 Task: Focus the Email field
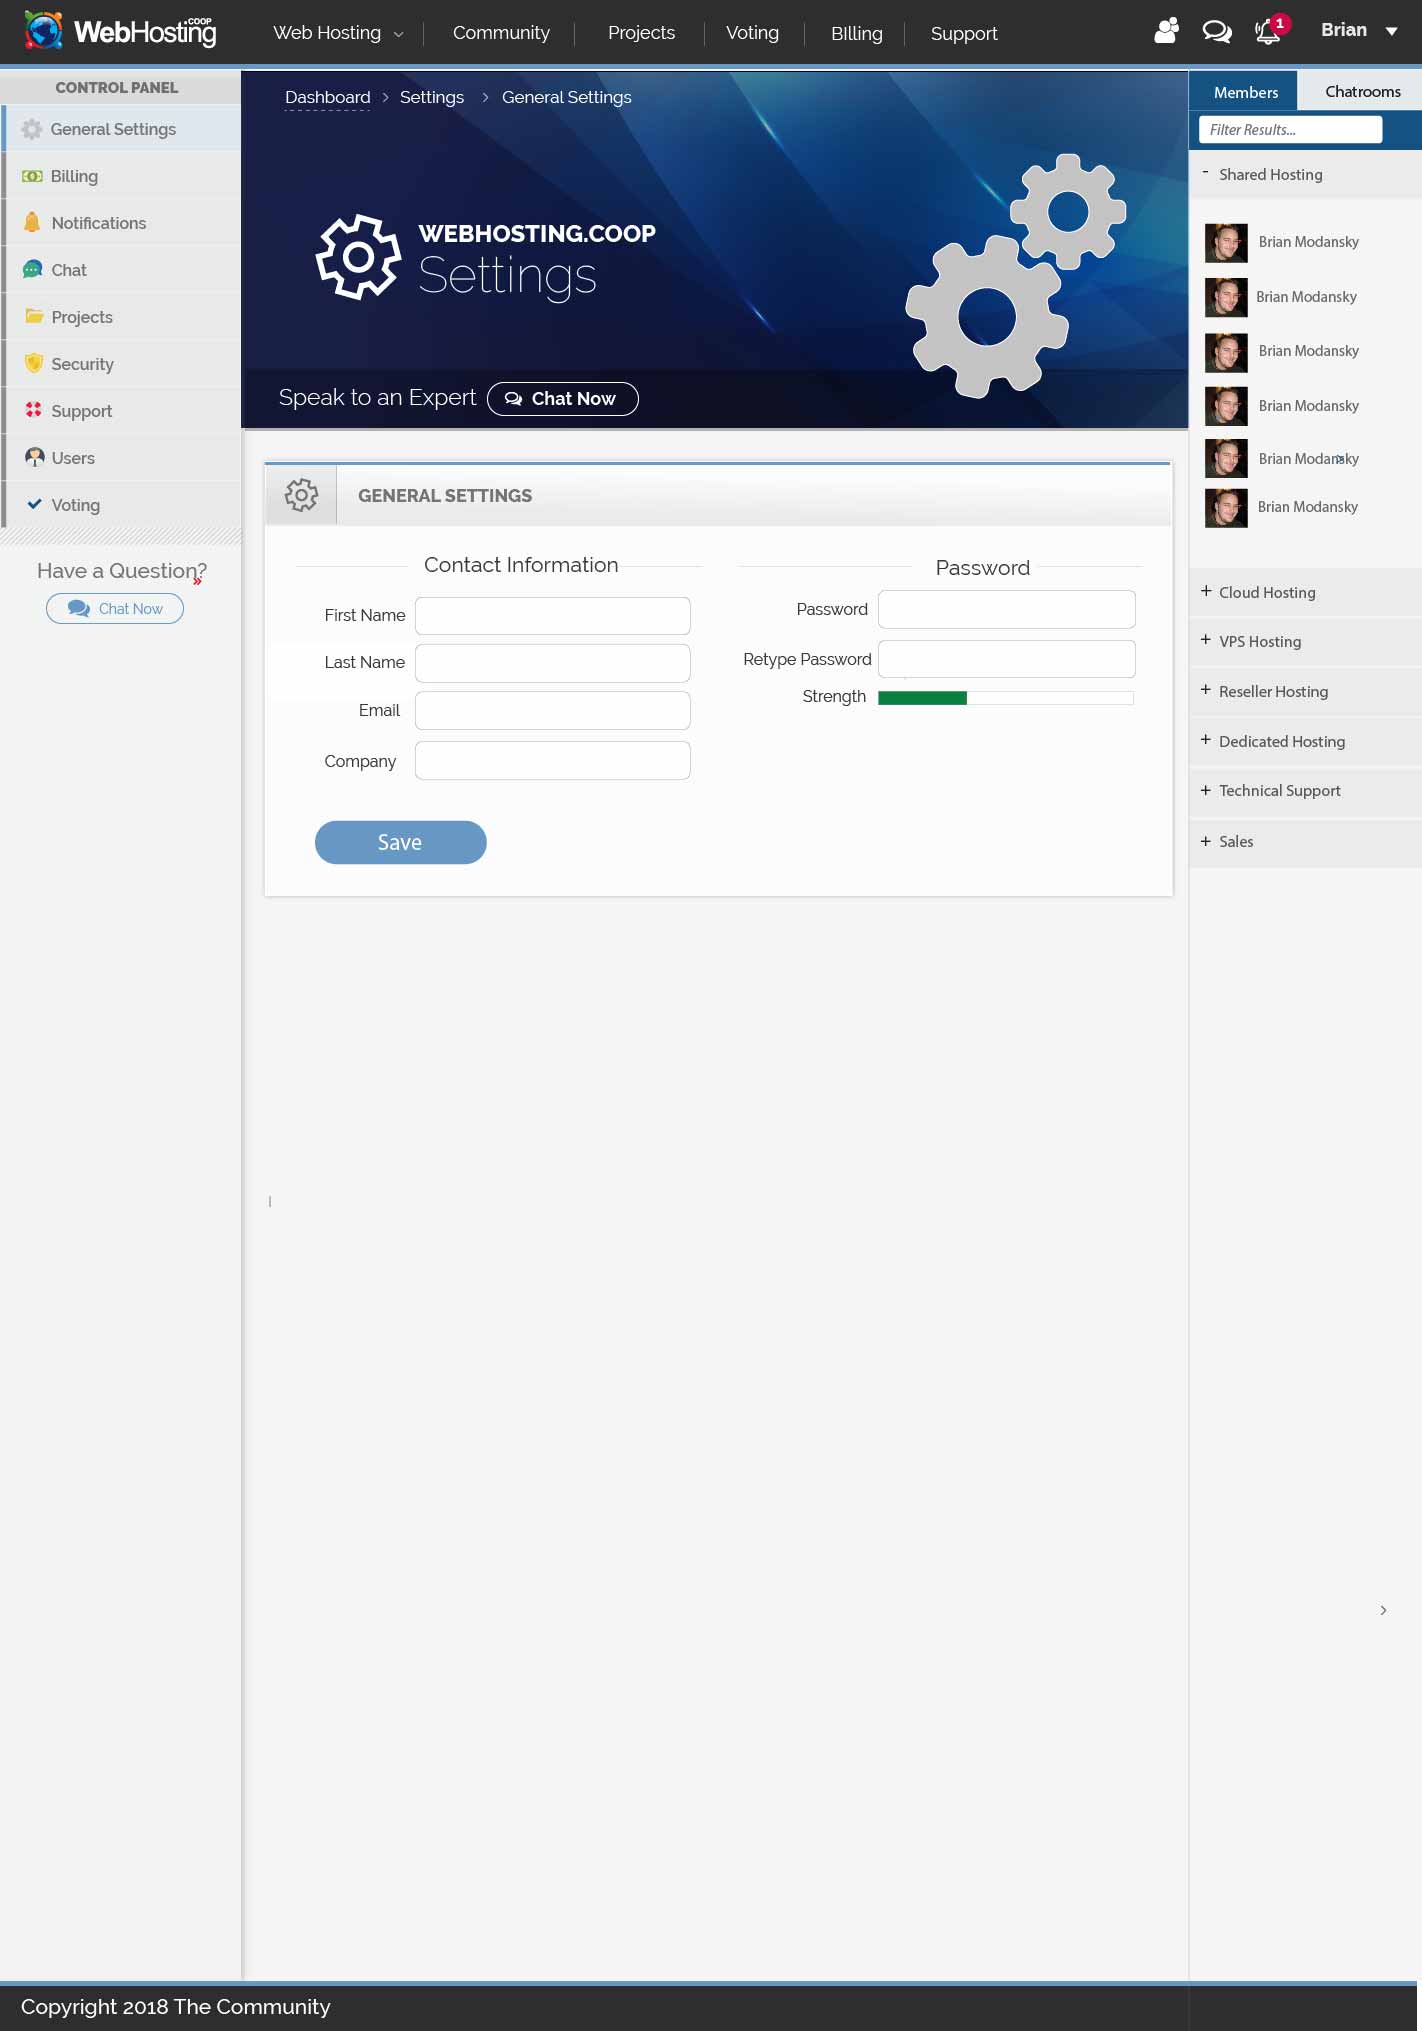coord(552,710)
